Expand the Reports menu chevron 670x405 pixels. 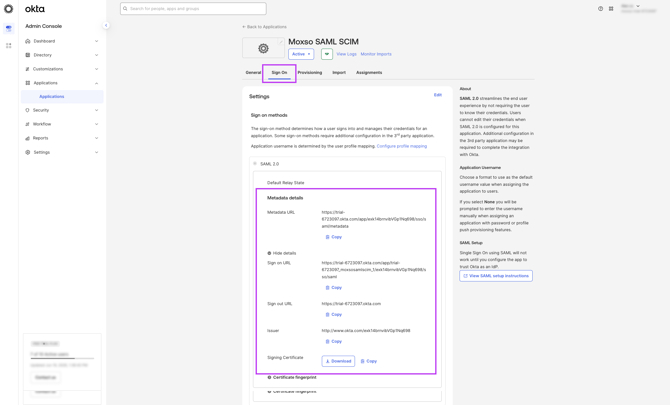[x=97, y=138]
